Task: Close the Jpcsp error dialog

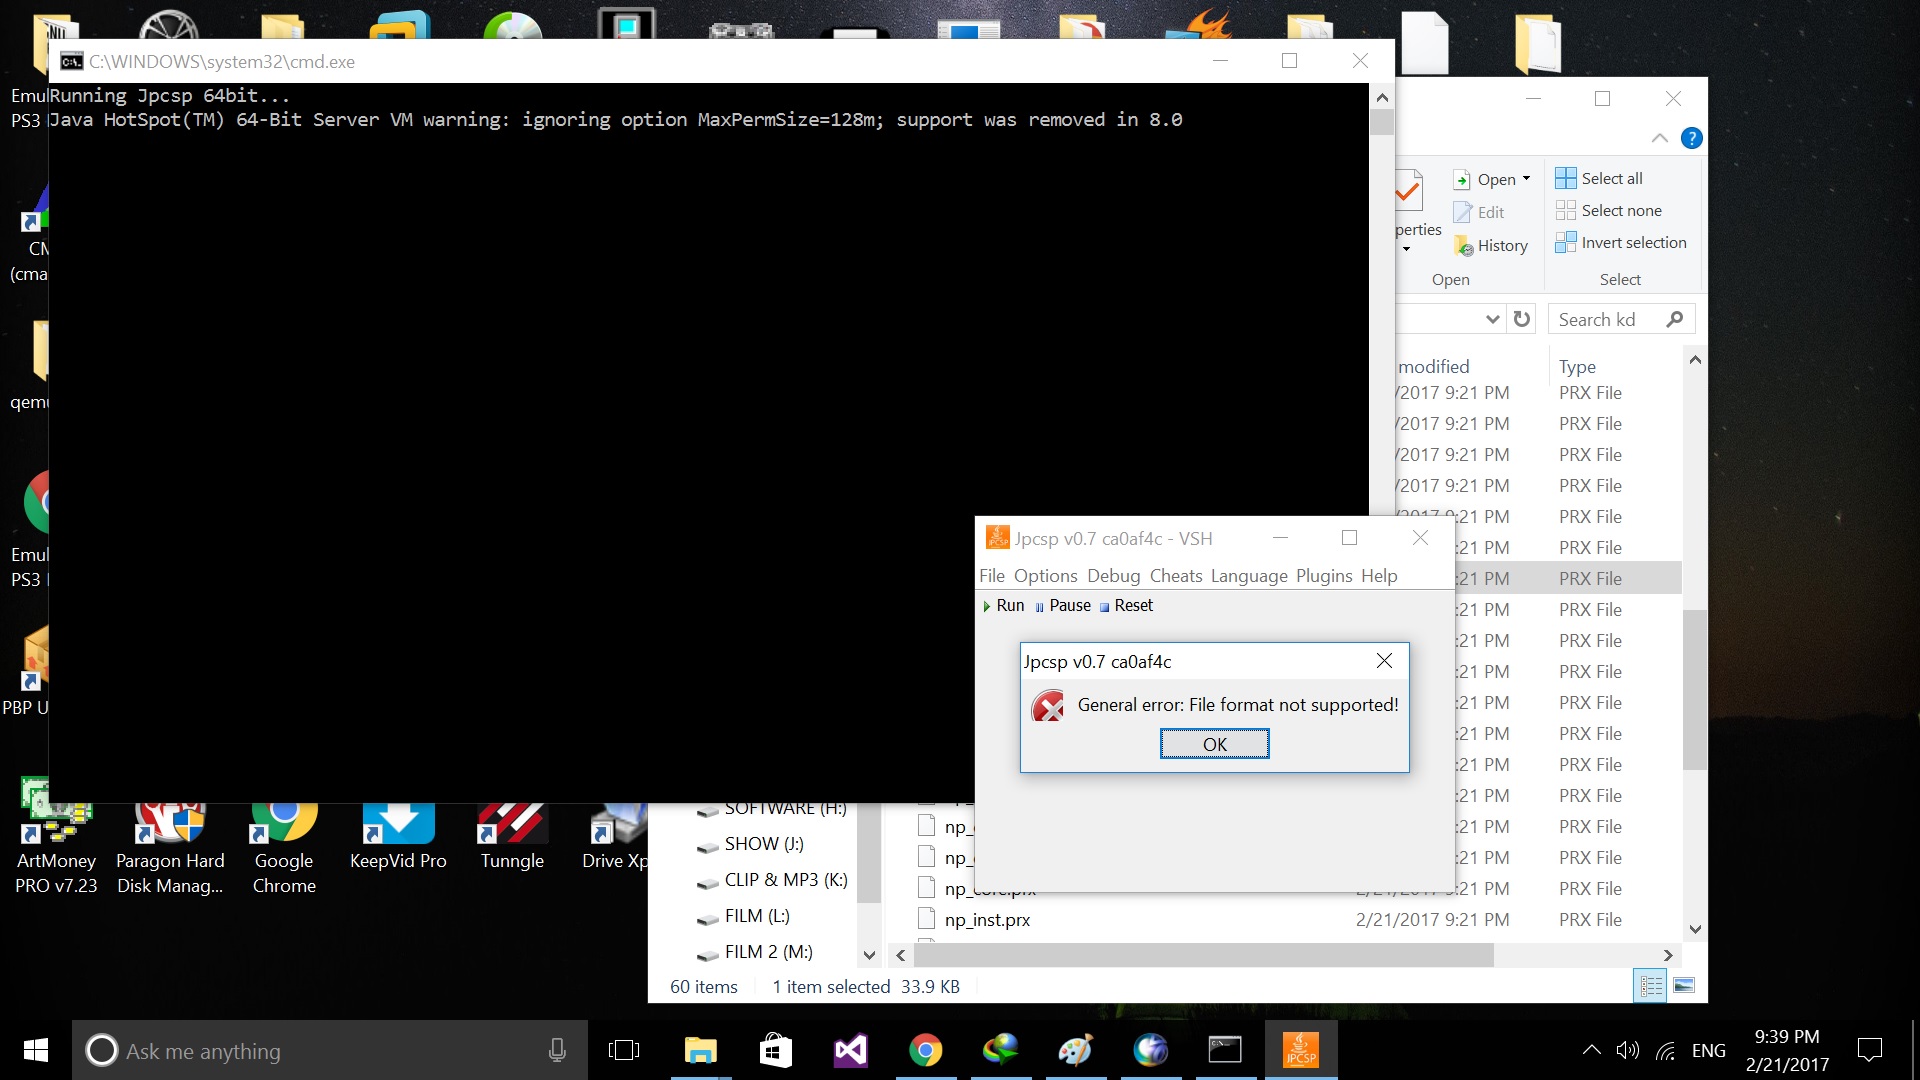Action: (1384, 661)
